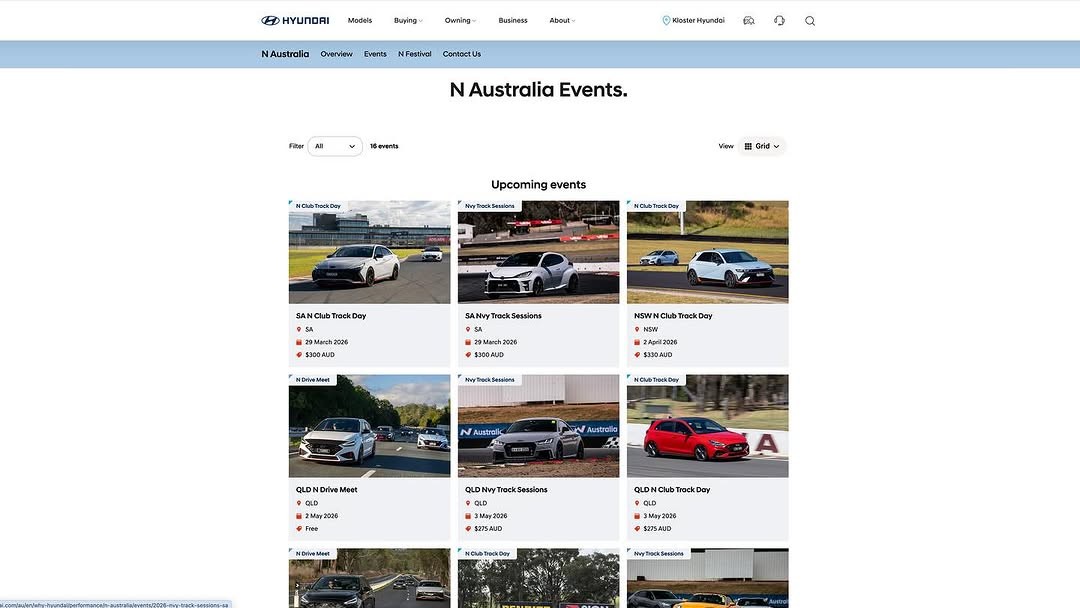Click N Drive Meet tag on QLD card
Screen dimensions: 1080x608
point(313,380)
